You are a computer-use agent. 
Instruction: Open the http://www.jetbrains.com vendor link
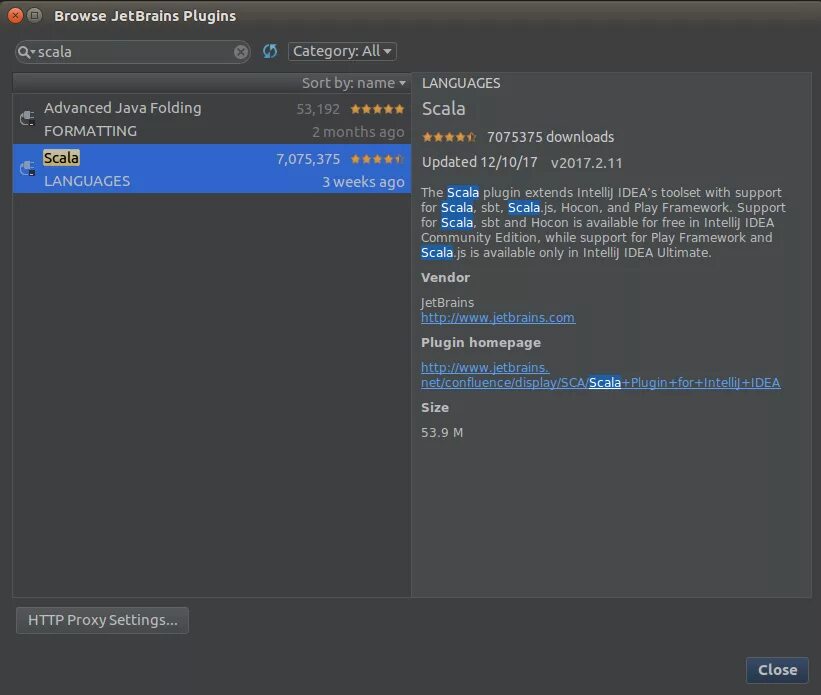(498, 317)
